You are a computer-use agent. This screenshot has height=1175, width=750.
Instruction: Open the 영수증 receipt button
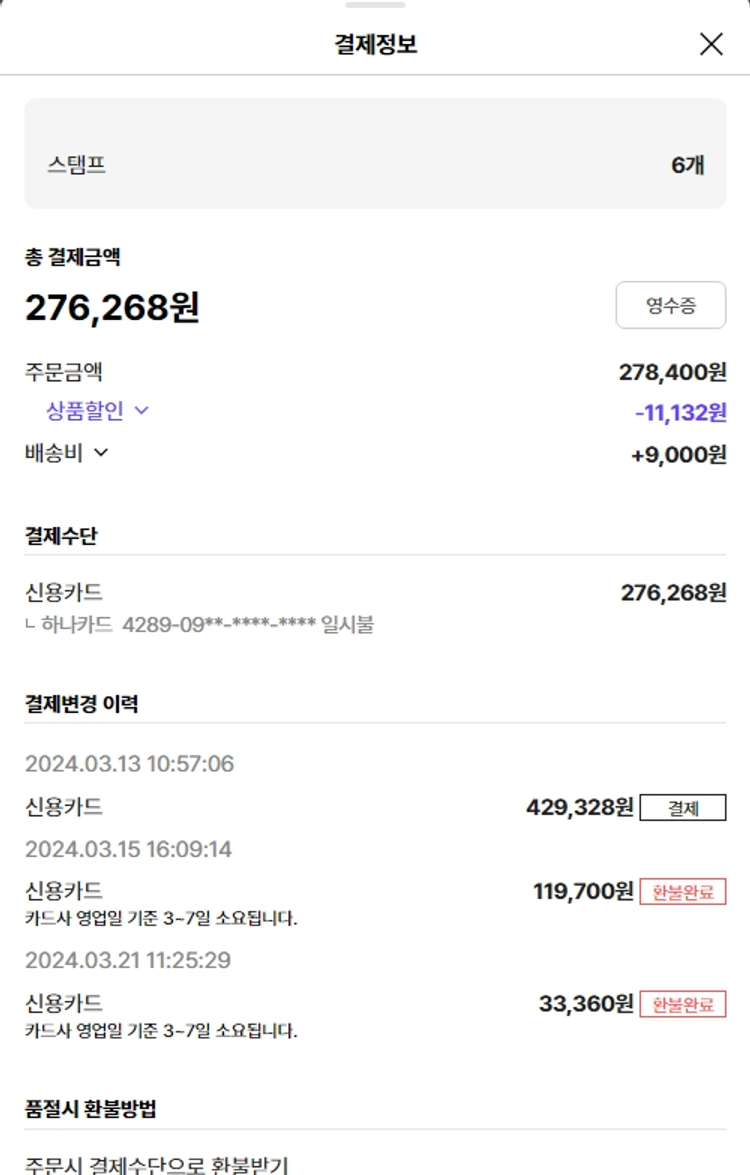click(x=670, y=305)
